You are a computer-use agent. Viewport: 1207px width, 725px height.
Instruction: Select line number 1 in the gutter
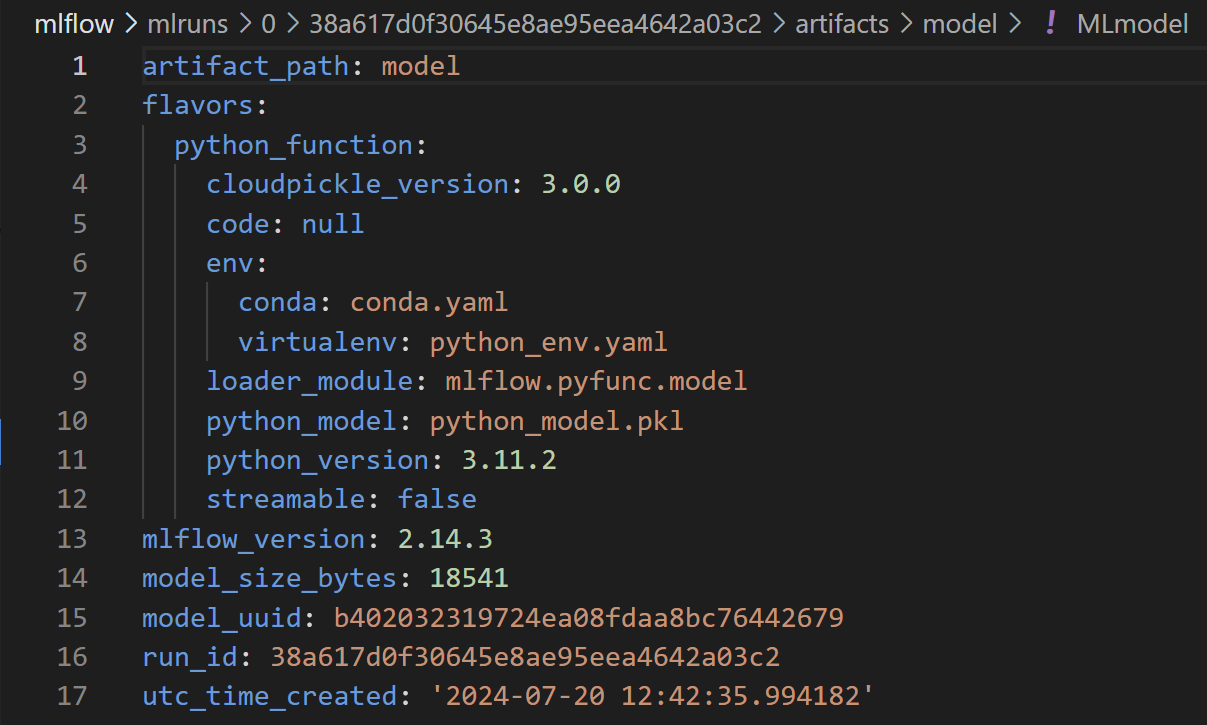79,67
